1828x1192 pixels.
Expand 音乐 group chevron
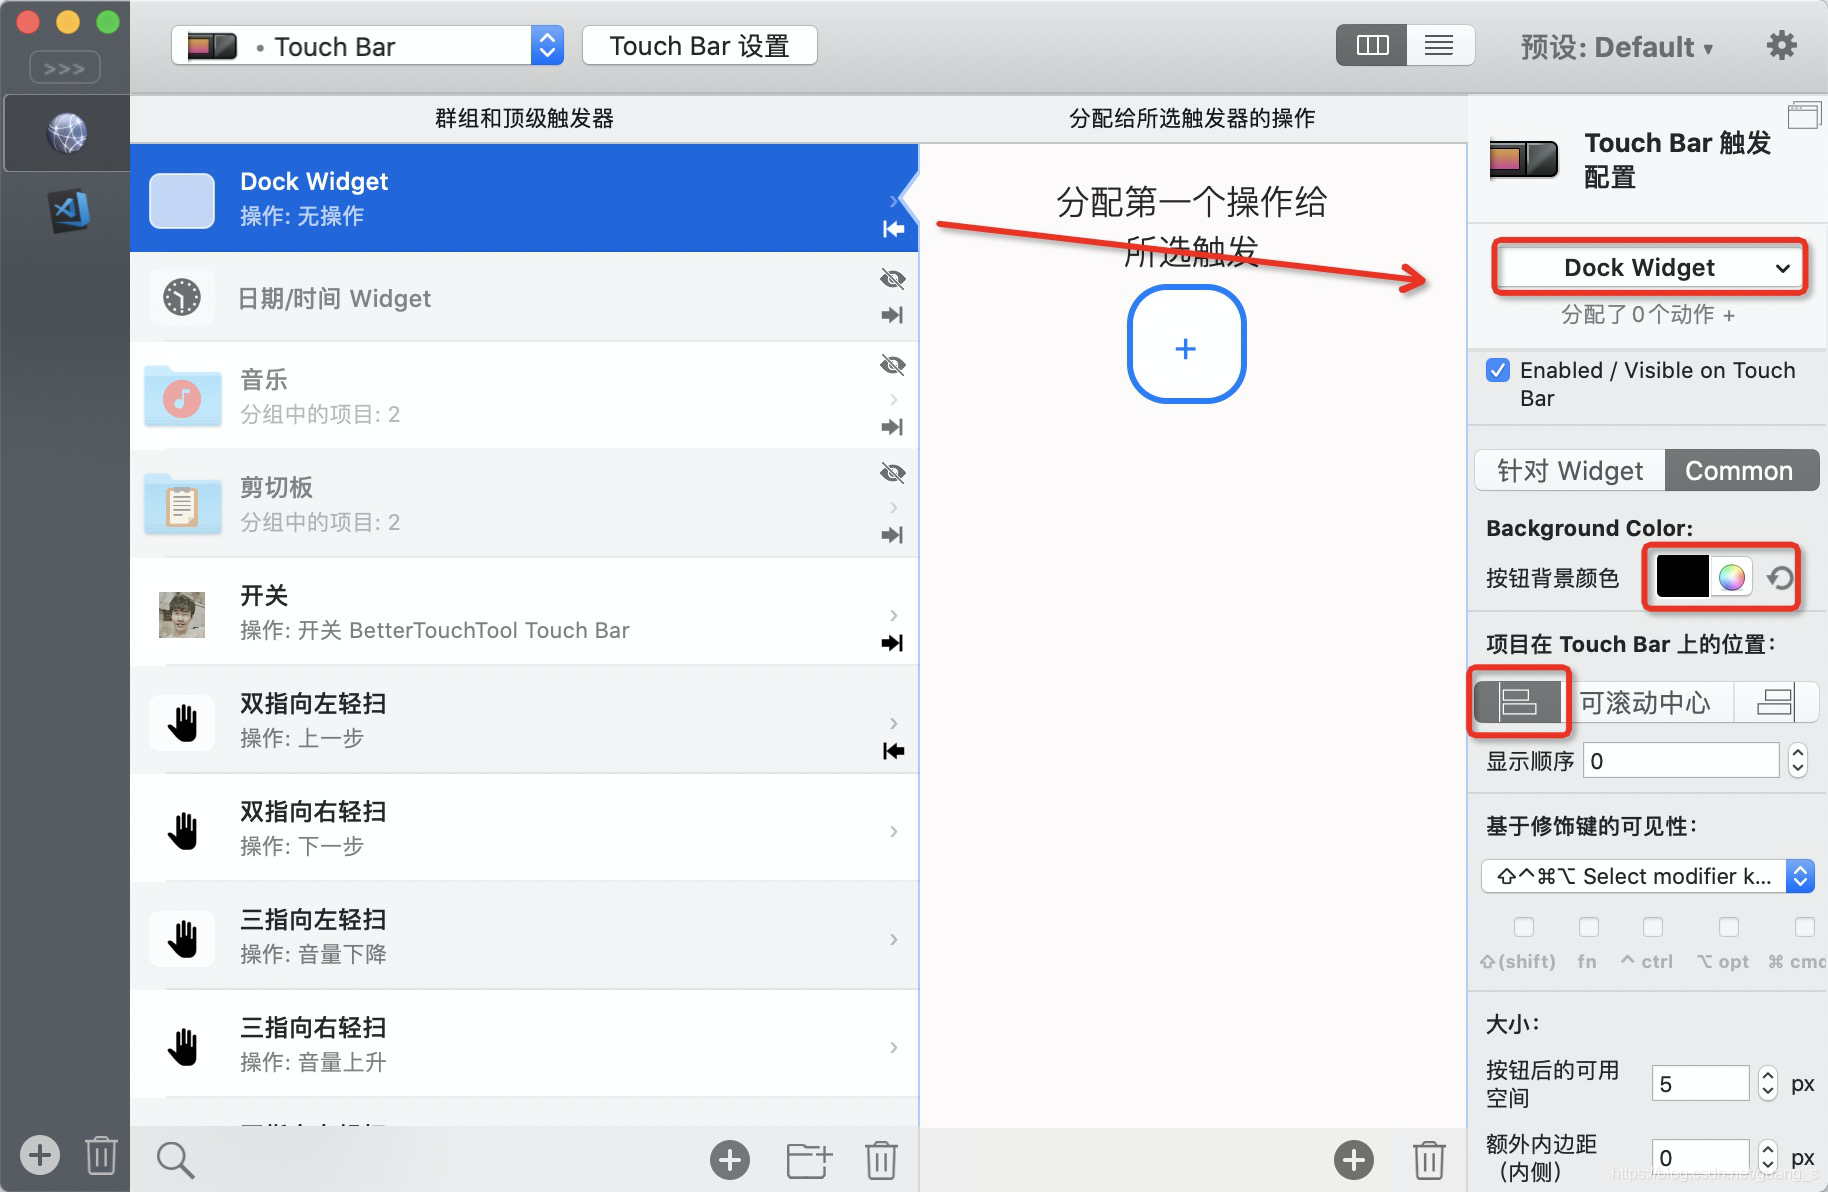pyautogui.click(x=893, y=399)
